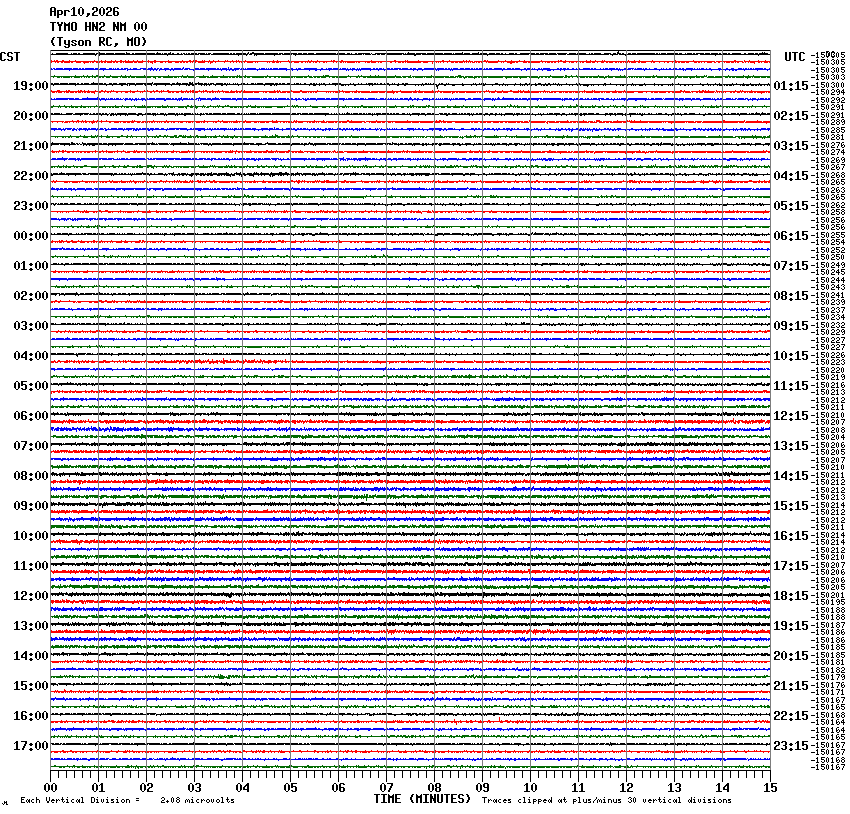Click the 06:00 CST row label

click(30, 416)
